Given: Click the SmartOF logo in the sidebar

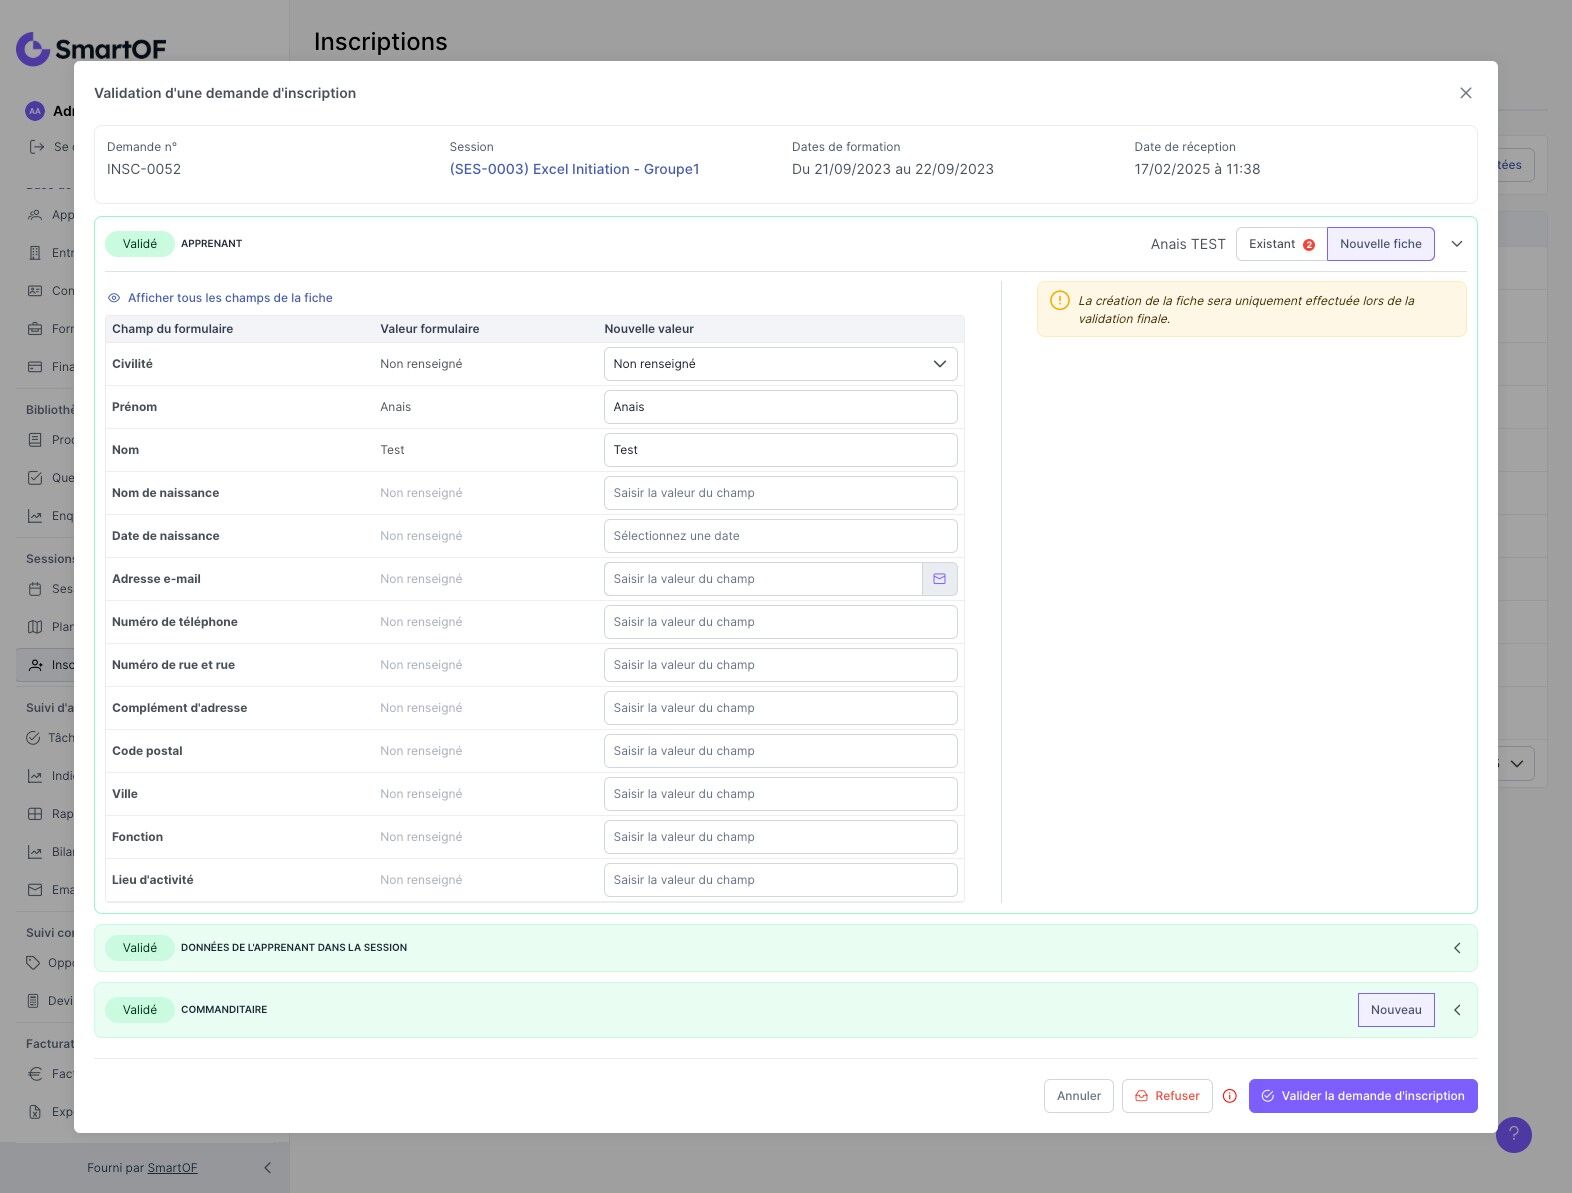Looking at the screenshot, I should pos(91,48).
